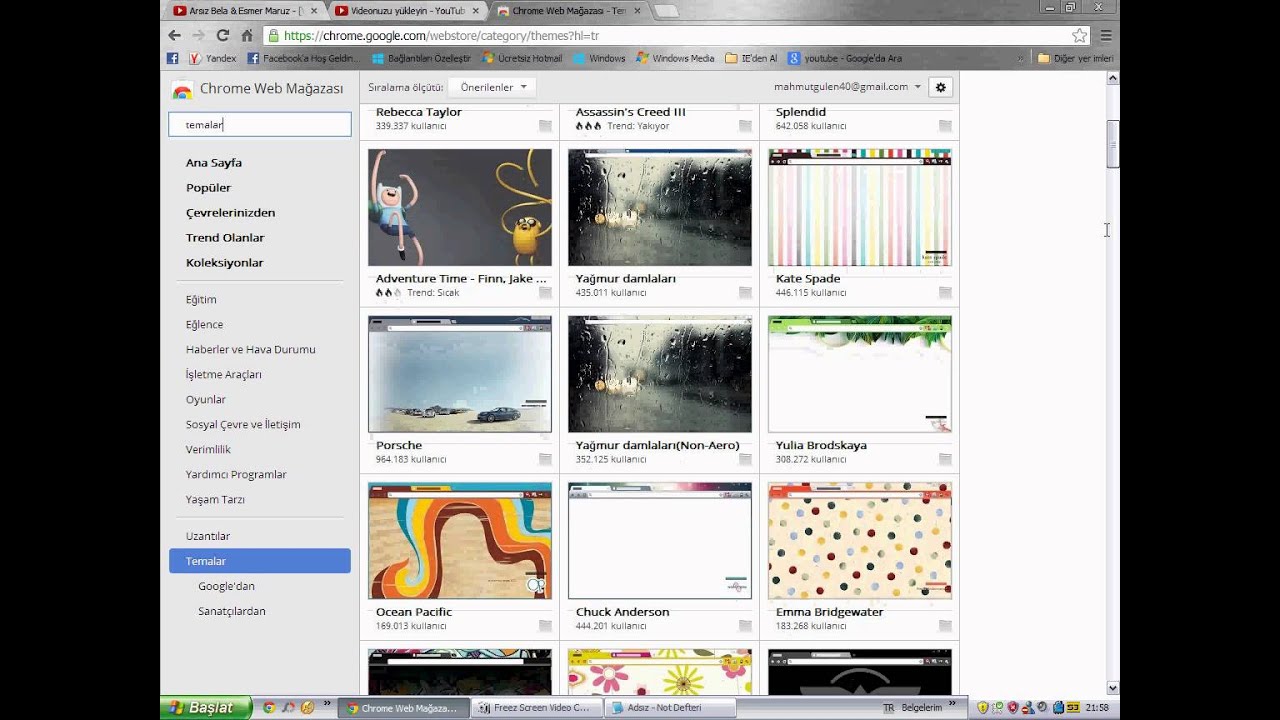Open the Chrome menu icon
This screenshot has width=1280, height=720.
click(1106, 35)
